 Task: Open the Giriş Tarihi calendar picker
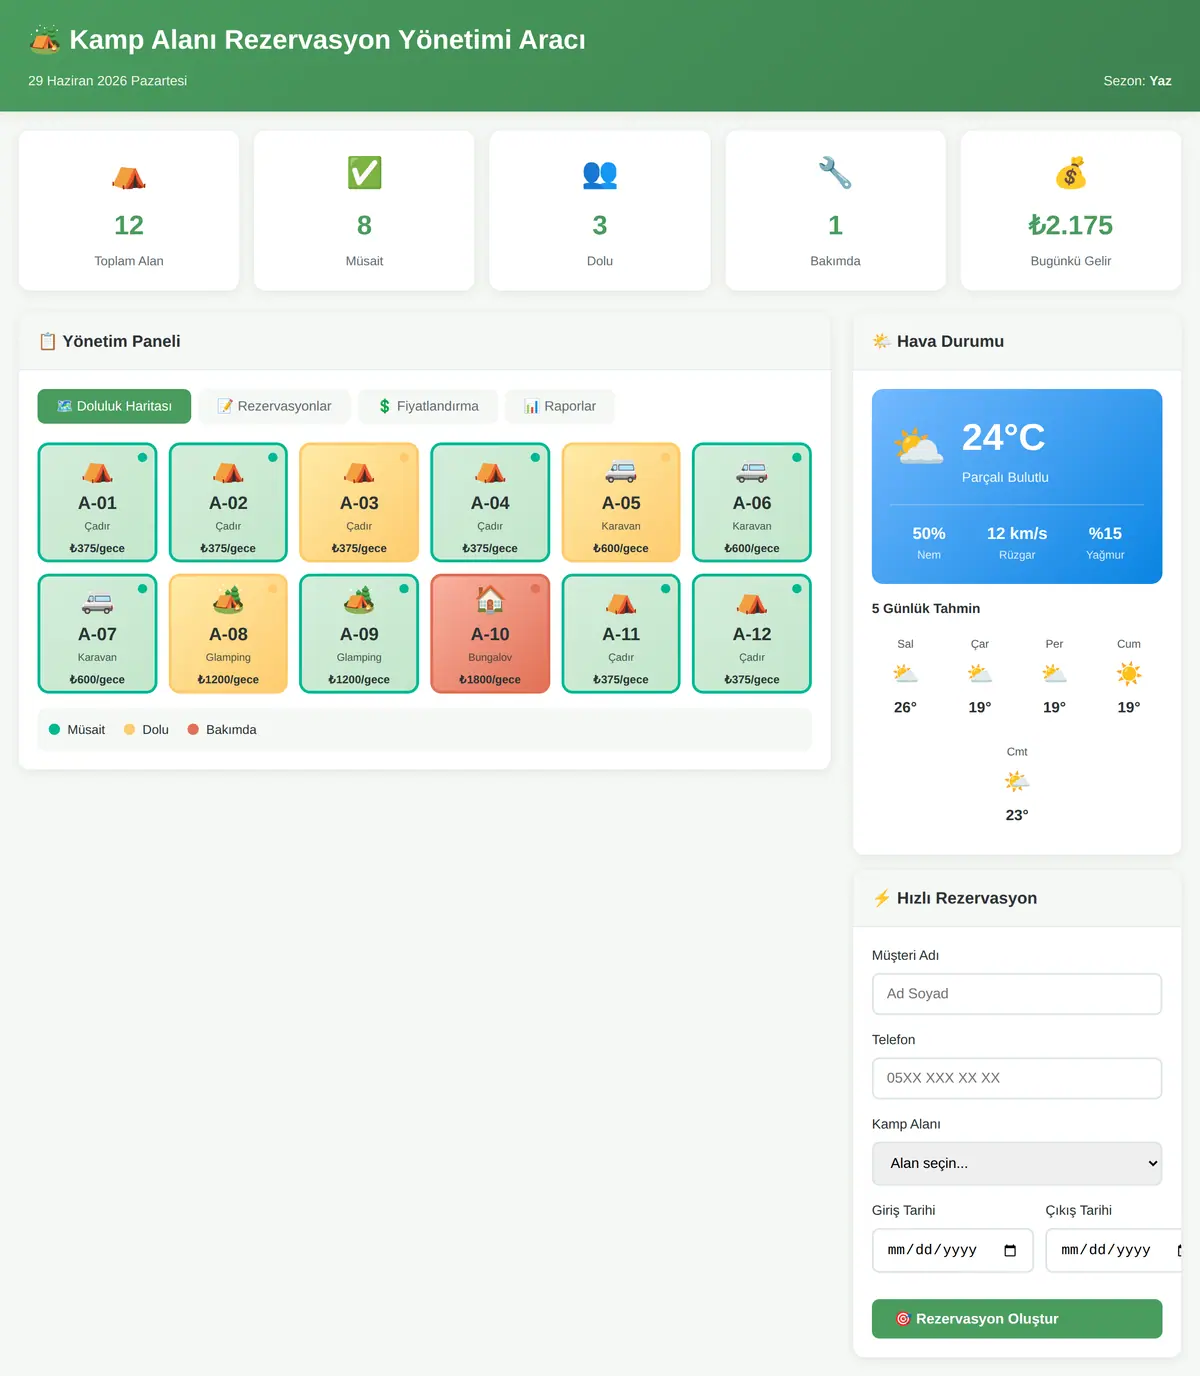click(1010, 1250)
